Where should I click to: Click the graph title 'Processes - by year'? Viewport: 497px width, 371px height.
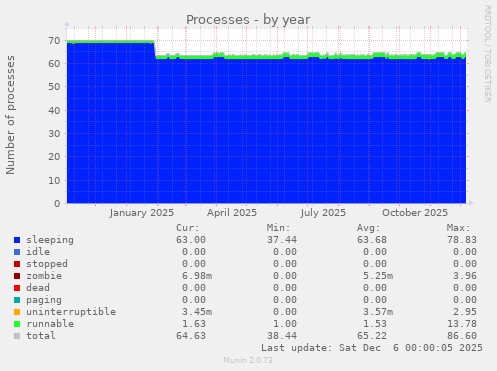[x=248, y=20]
